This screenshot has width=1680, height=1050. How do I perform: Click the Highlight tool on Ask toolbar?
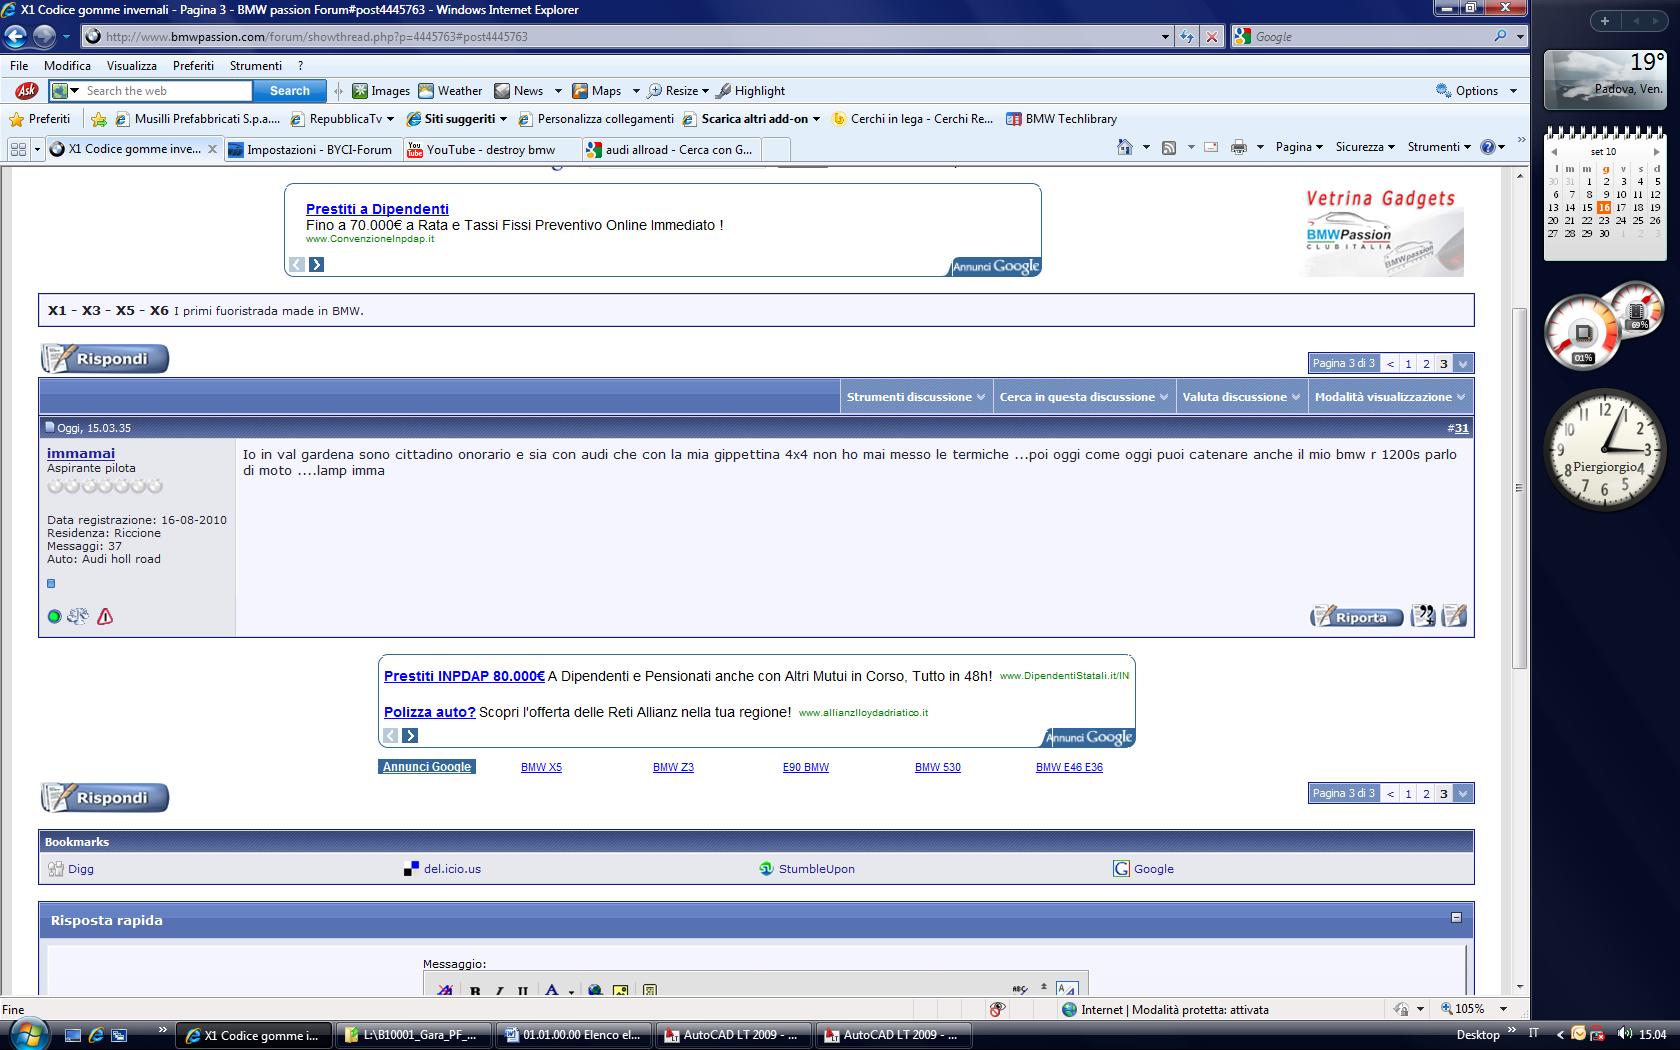pyautogui.click(x=751, y=91)
